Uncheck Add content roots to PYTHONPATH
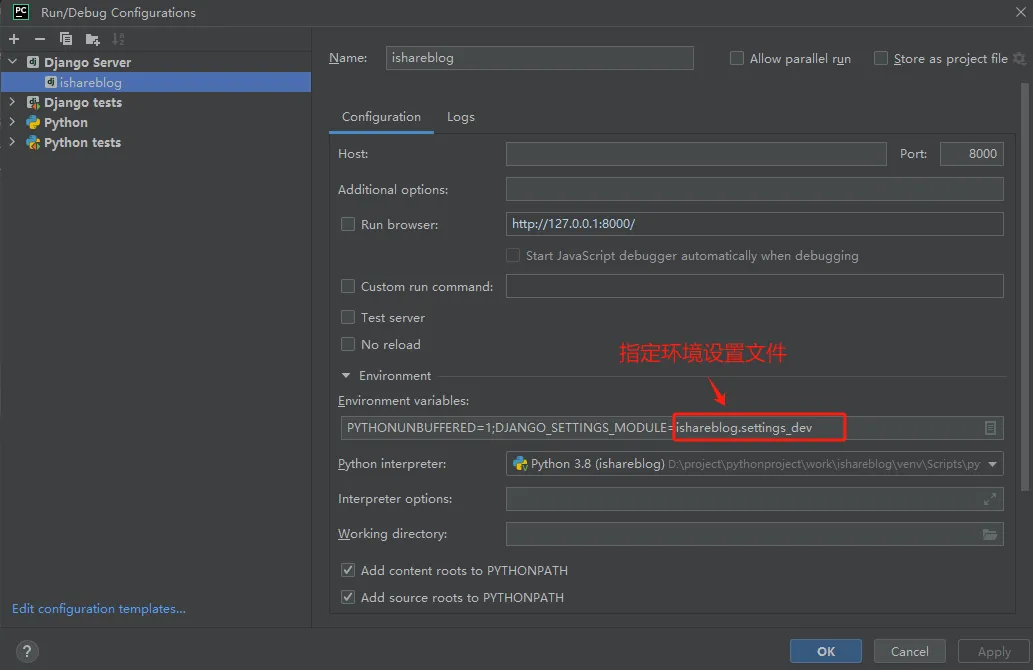The image size is (1033, 670). (x=348, y=570)
